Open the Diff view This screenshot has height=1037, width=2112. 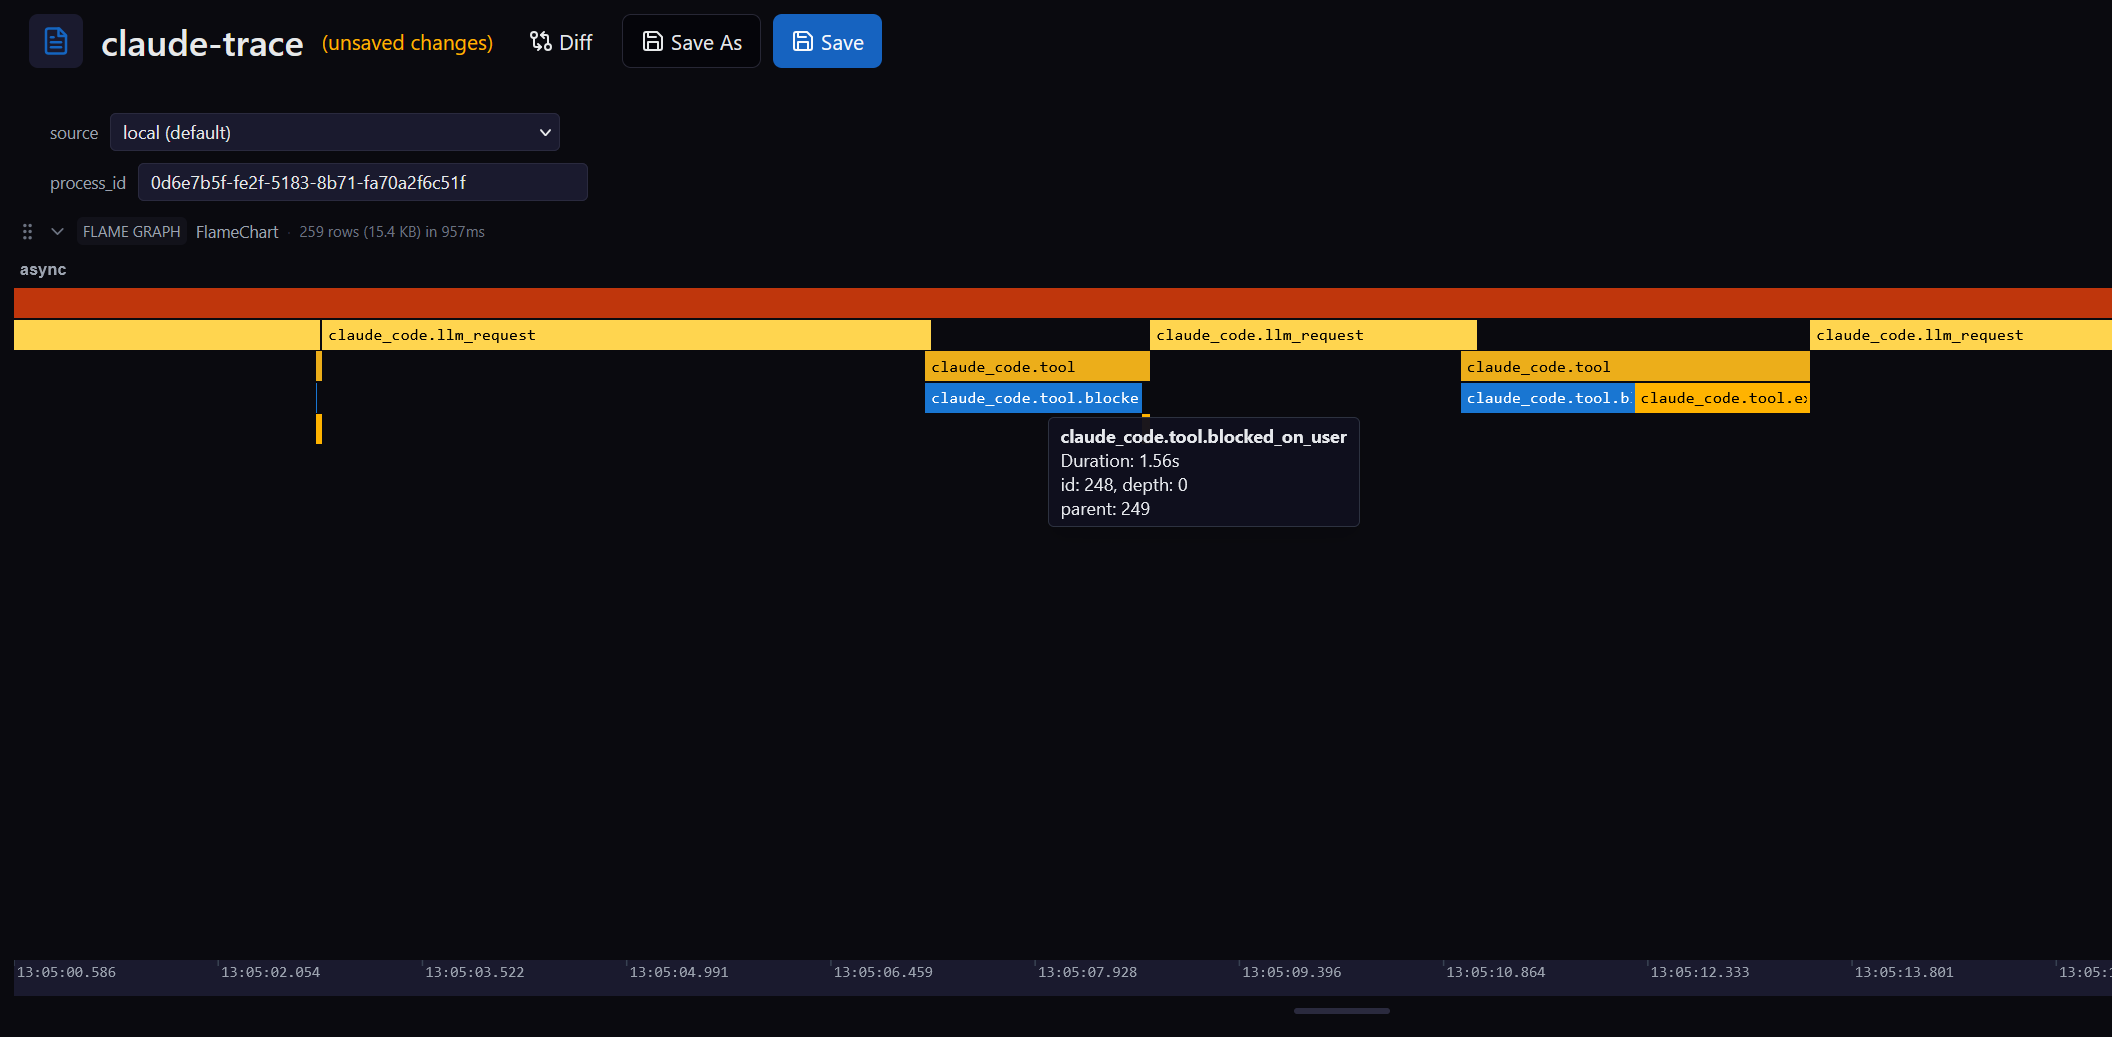click(561, 42)
